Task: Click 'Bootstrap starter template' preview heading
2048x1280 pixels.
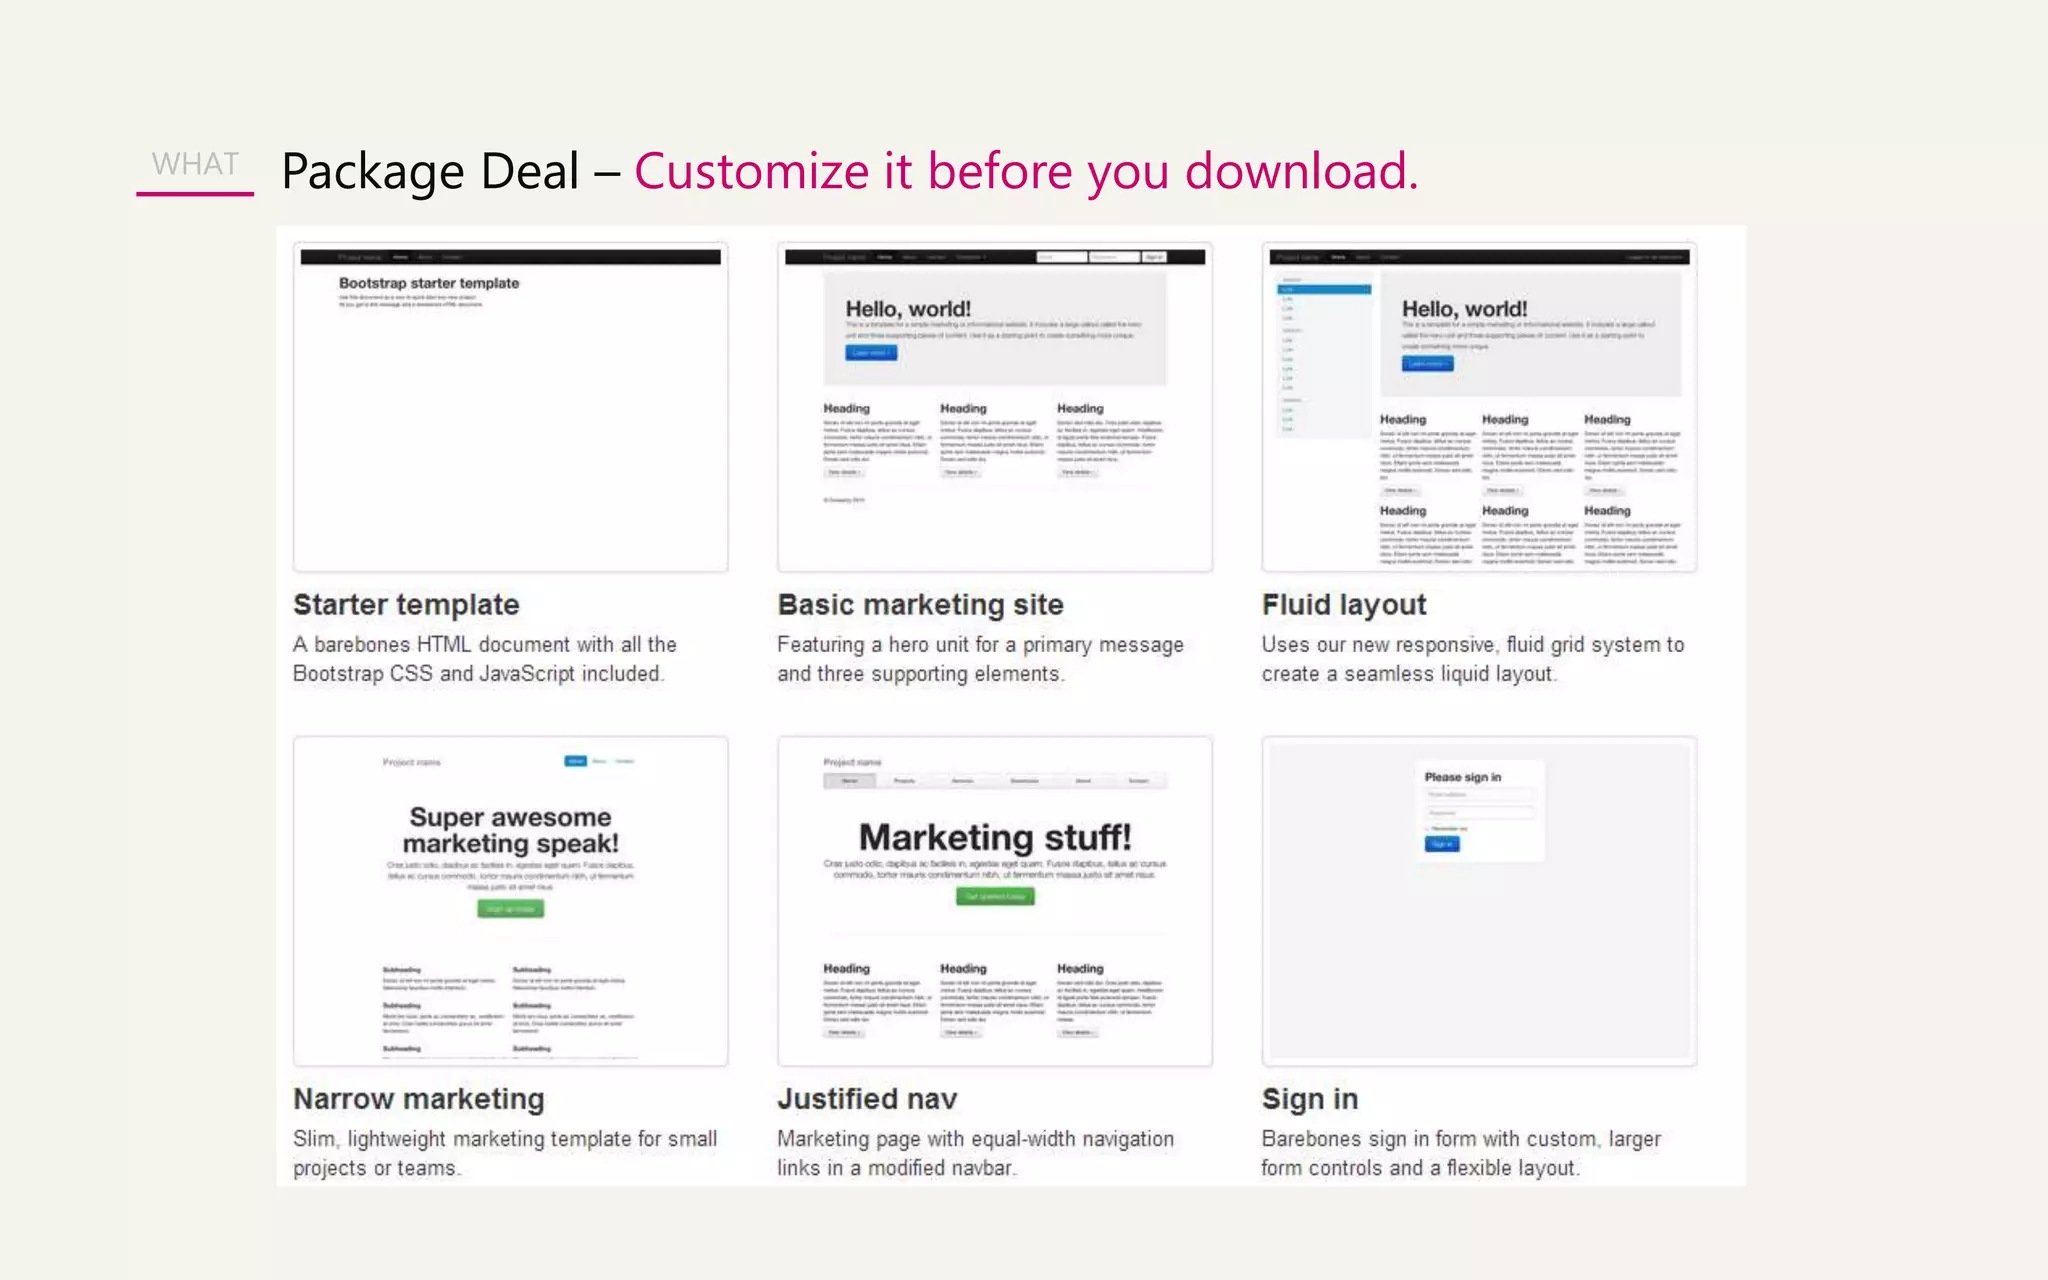Action: (x=429, y=283)
